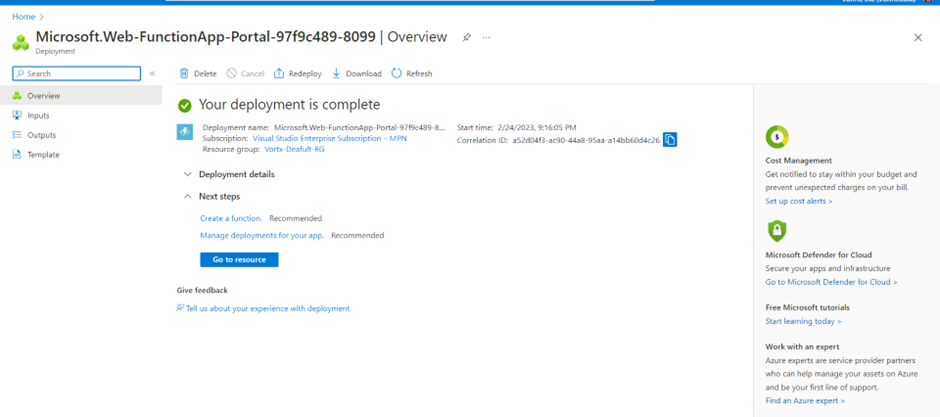Screen dimensions: 940x417
Task: Open Start learning today link
Action: (803, 321)
